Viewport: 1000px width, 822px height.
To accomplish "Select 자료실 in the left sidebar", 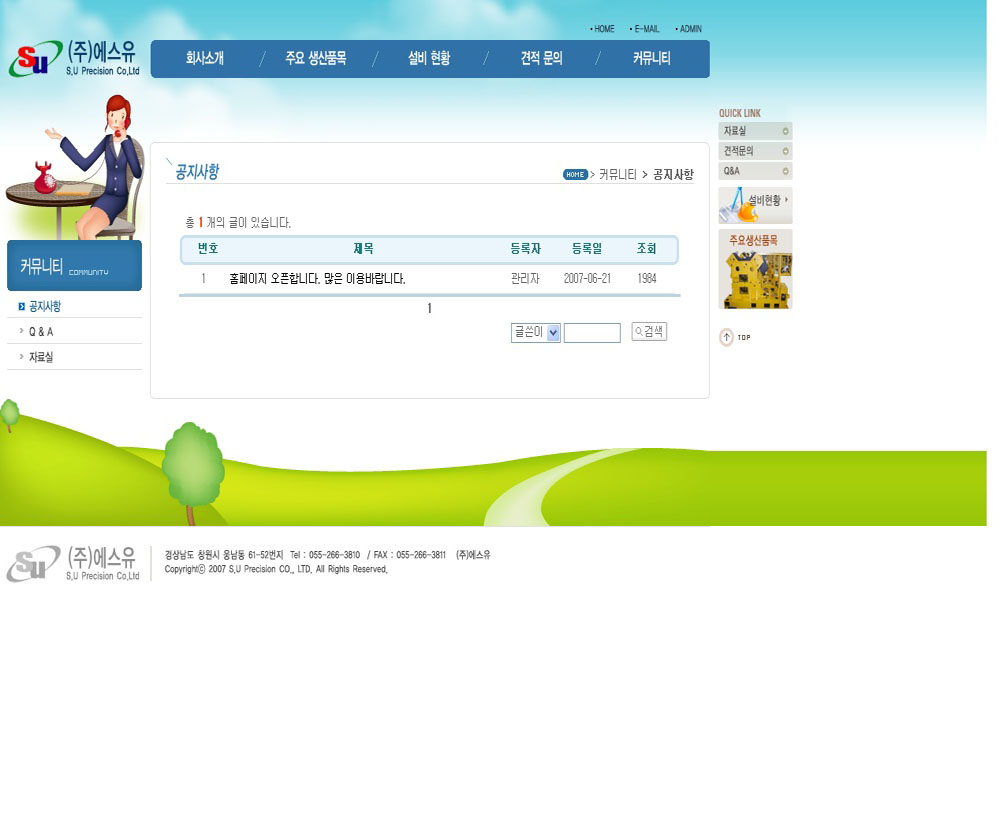I will 41,357.
